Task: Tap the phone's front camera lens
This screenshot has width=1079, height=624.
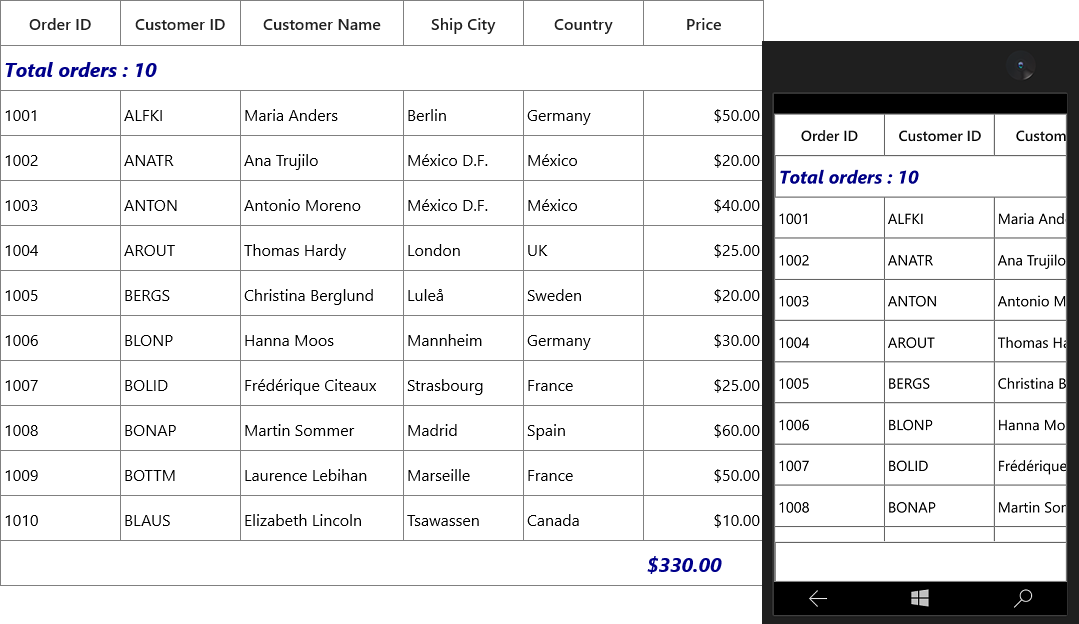Action: tap(1021, 66)
